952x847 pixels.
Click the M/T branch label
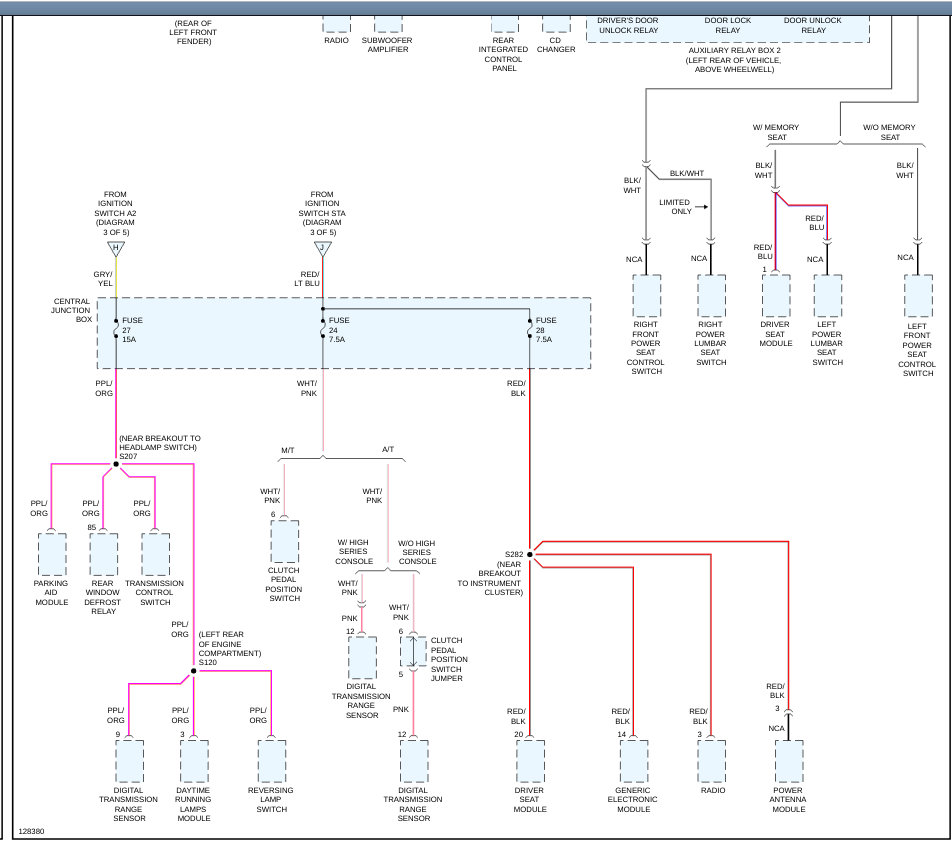(x=288, y=450)
